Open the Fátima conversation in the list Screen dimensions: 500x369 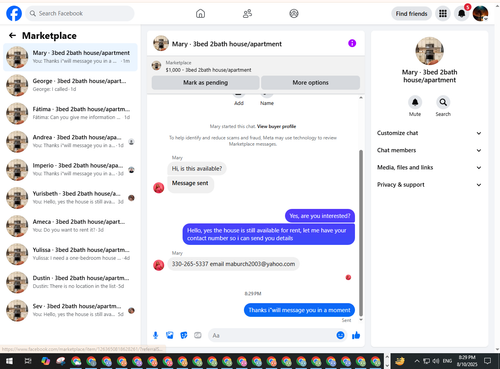click(70, 113)
